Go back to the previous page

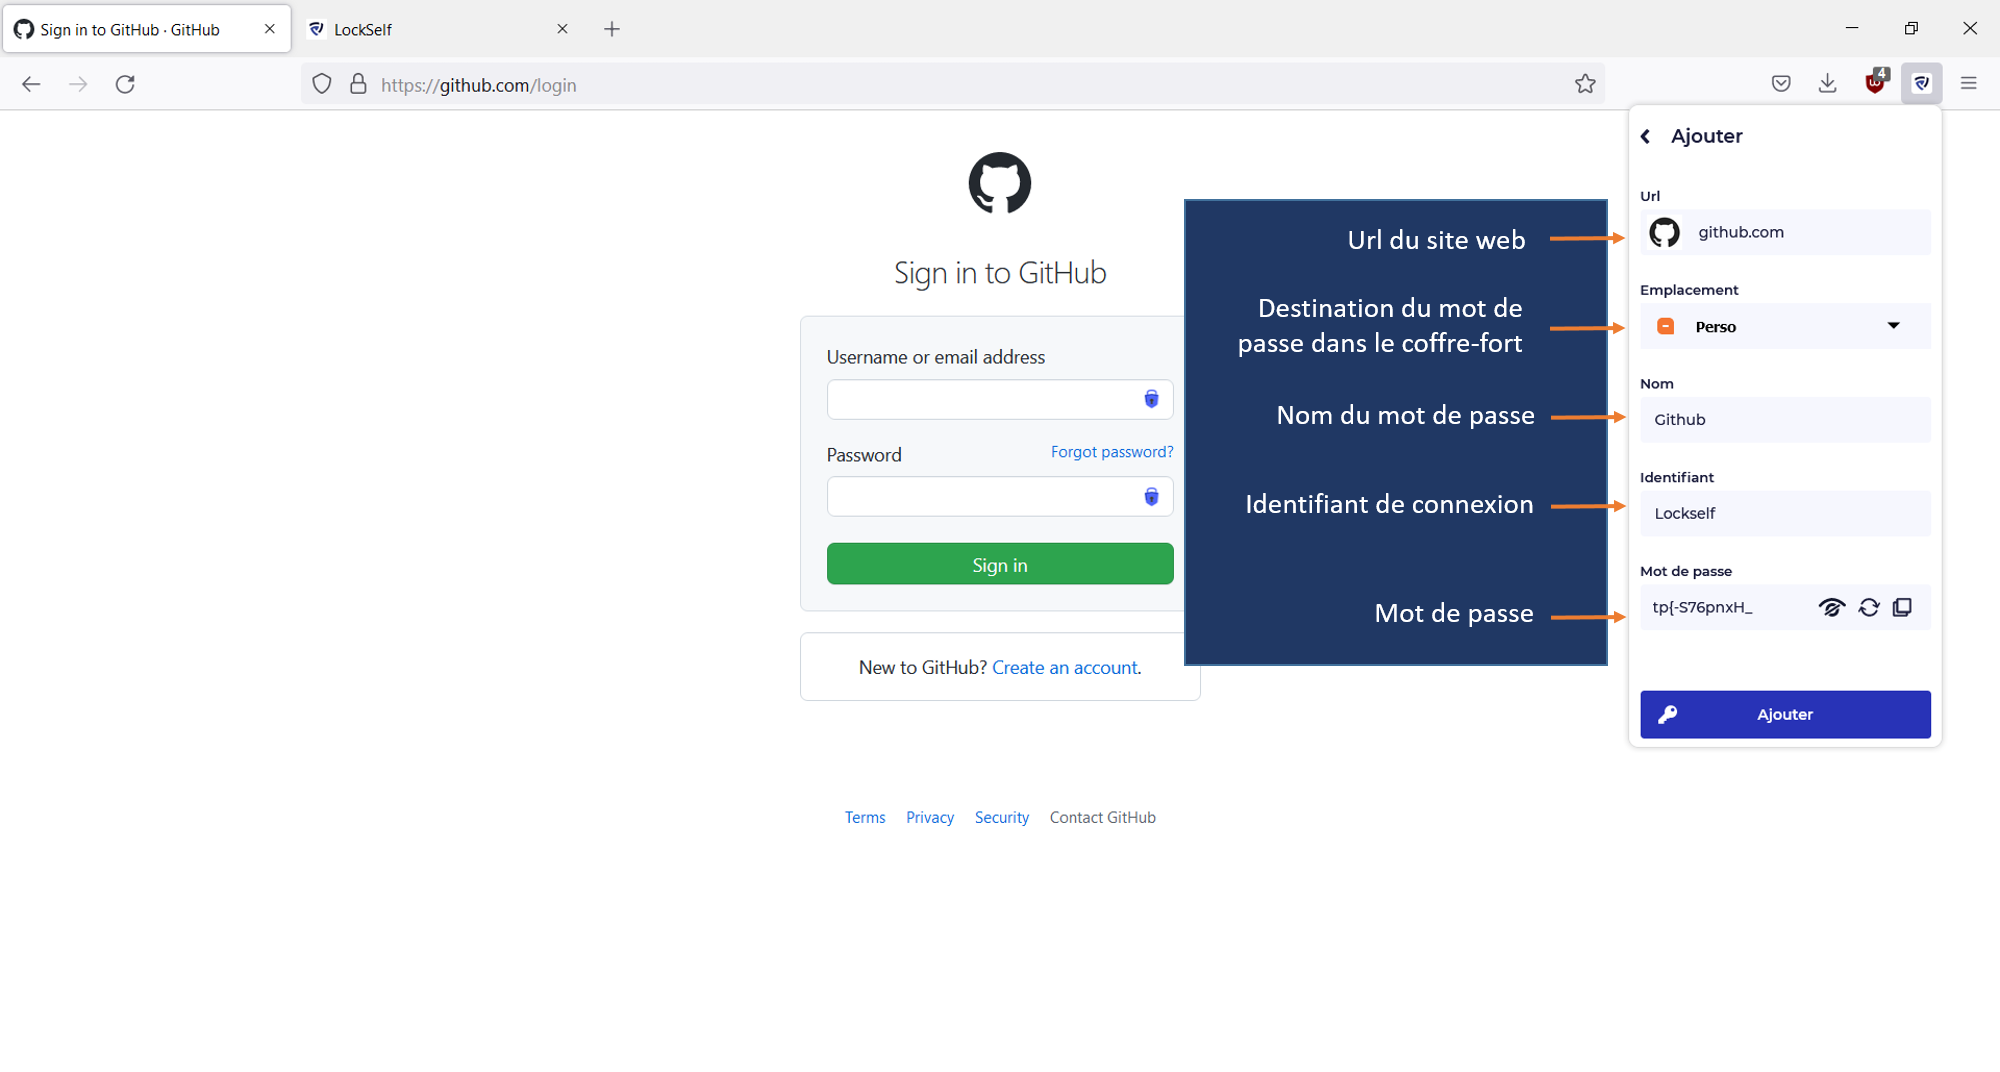pos(31,84)
